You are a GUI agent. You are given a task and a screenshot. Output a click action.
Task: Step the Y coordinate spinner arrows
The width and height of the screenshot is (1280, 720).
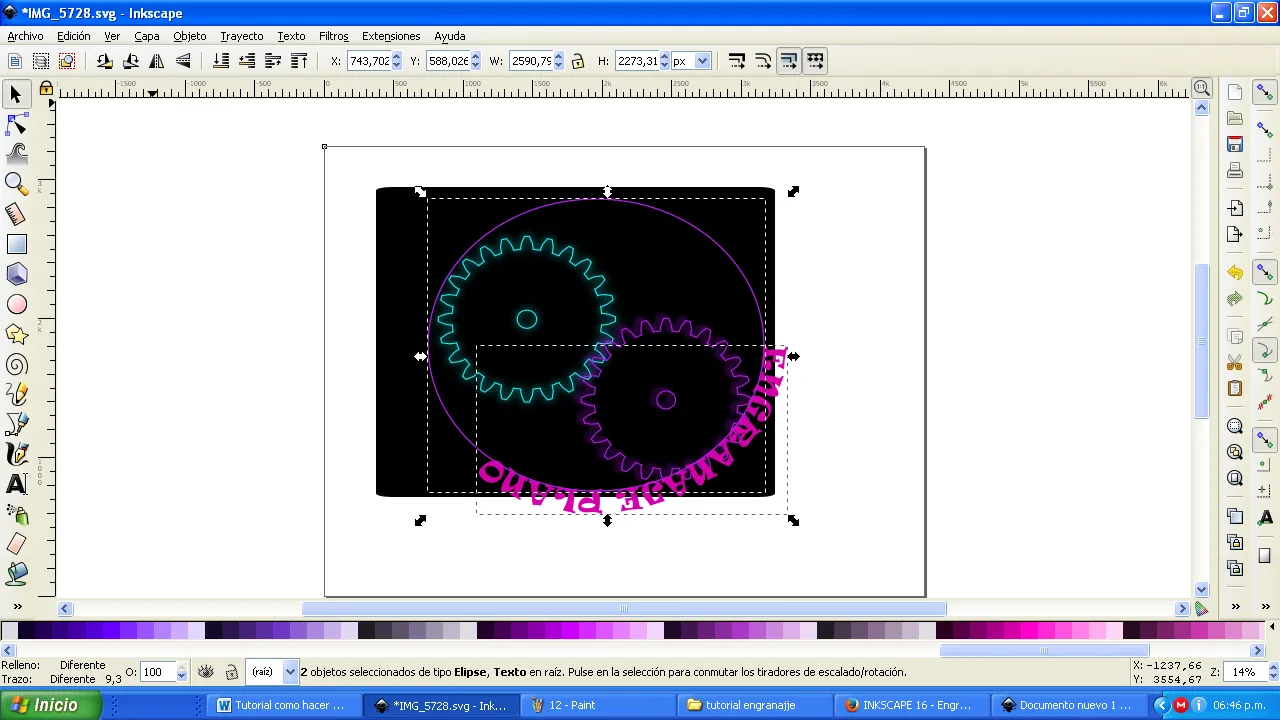[x=475, y=61]
